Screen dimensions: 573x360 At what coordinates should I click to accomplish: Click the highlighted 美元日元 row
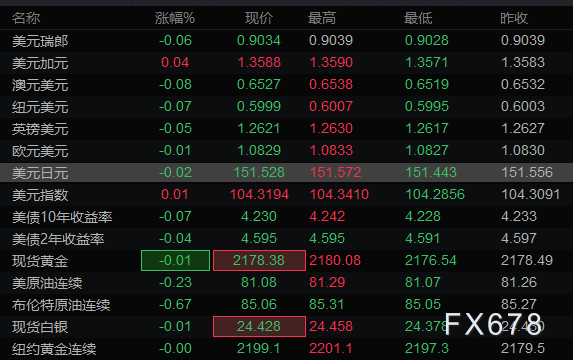pos(286,172)
